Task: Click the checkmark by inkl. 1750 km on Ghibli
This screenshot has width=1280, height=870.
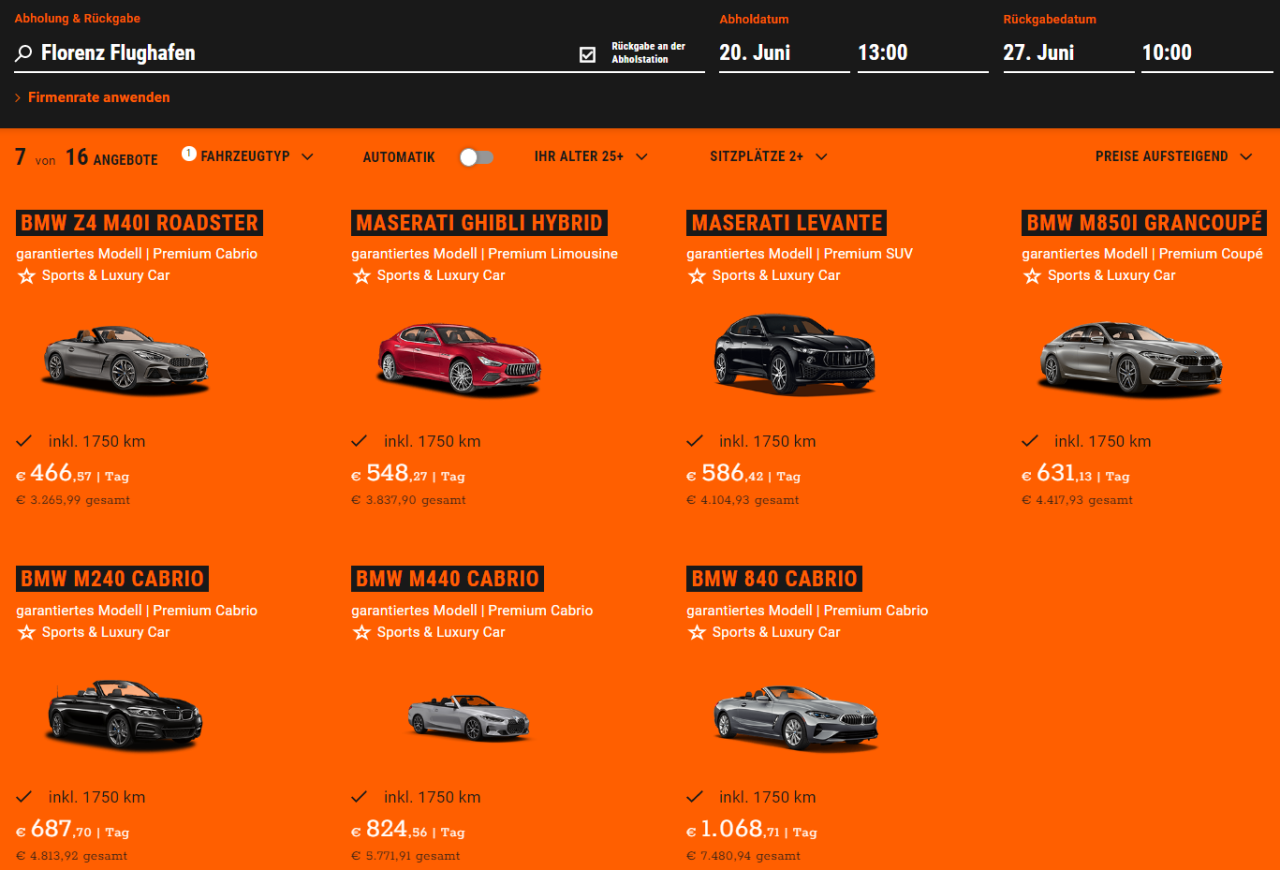Action: pos(359,441)
